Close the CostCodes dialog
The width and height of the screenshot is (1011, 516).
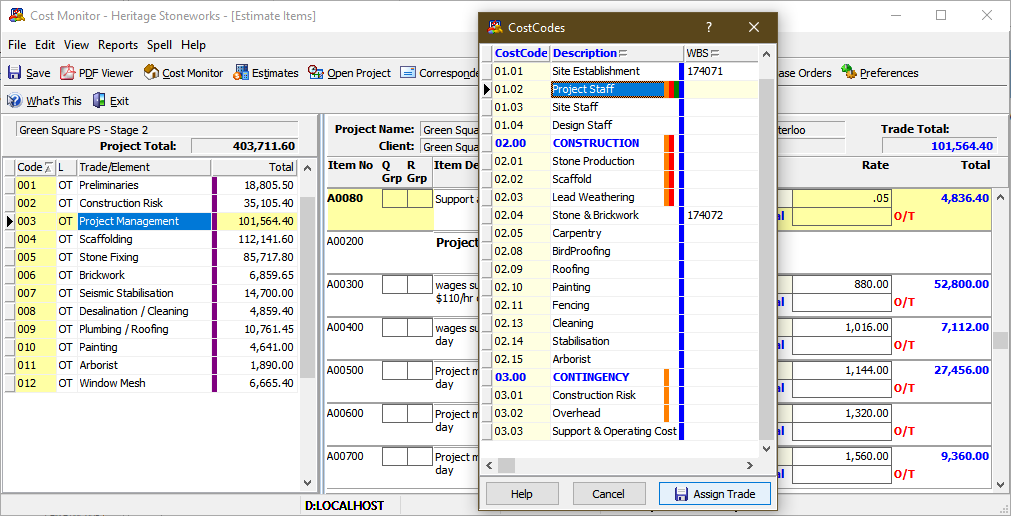pos(754,27)
